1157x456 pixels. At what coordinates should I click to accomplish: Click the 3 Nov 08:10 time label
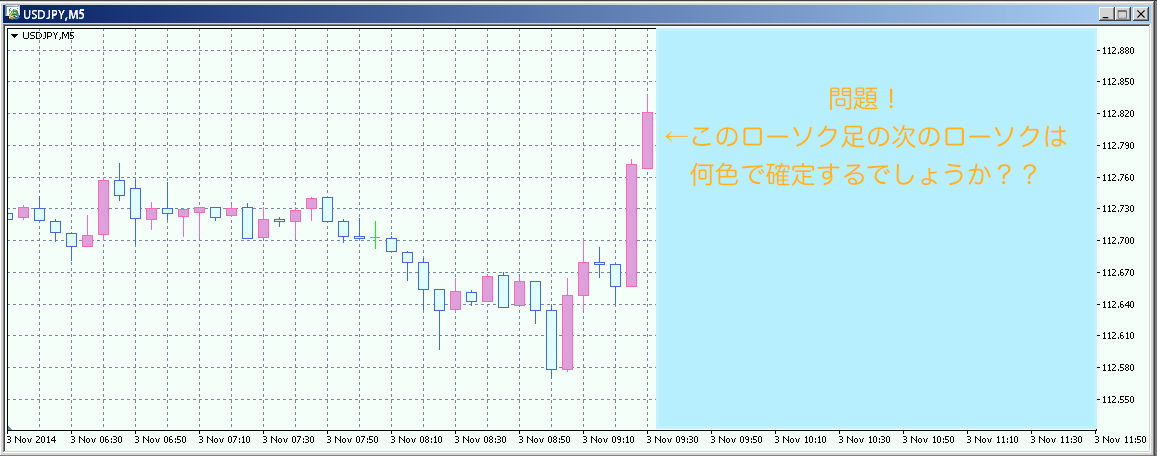[x=417, y=439]
